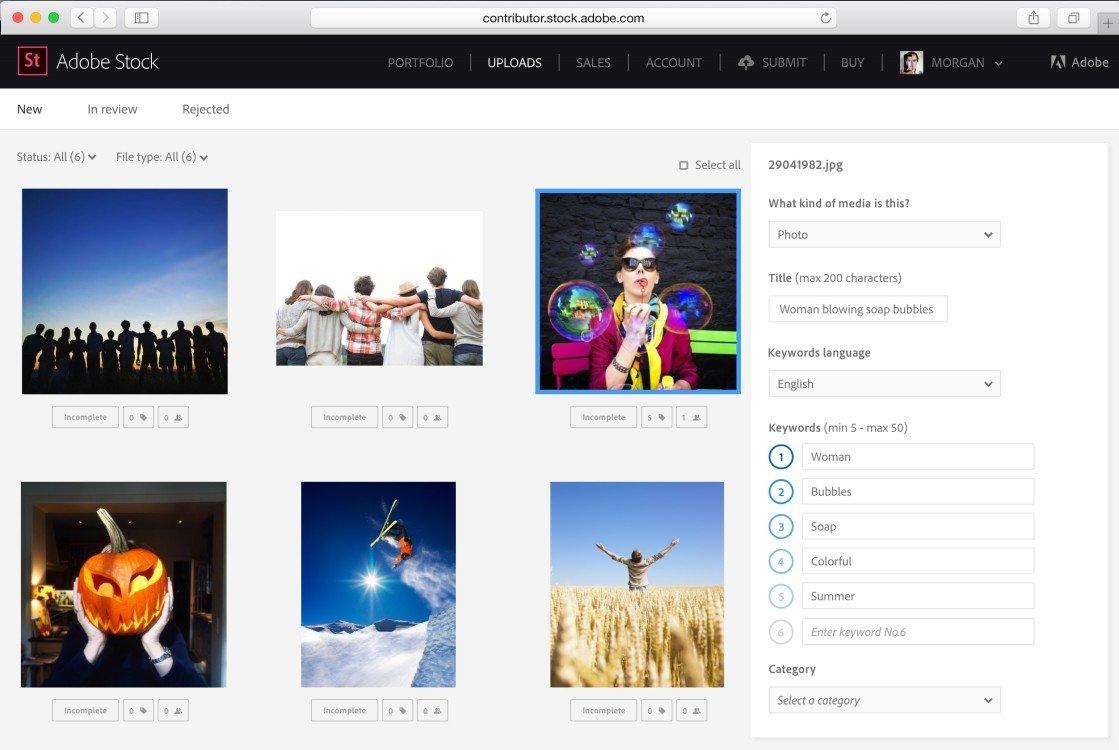
Task: Open the Status: All (6) filter
Action: click(57, 157)
